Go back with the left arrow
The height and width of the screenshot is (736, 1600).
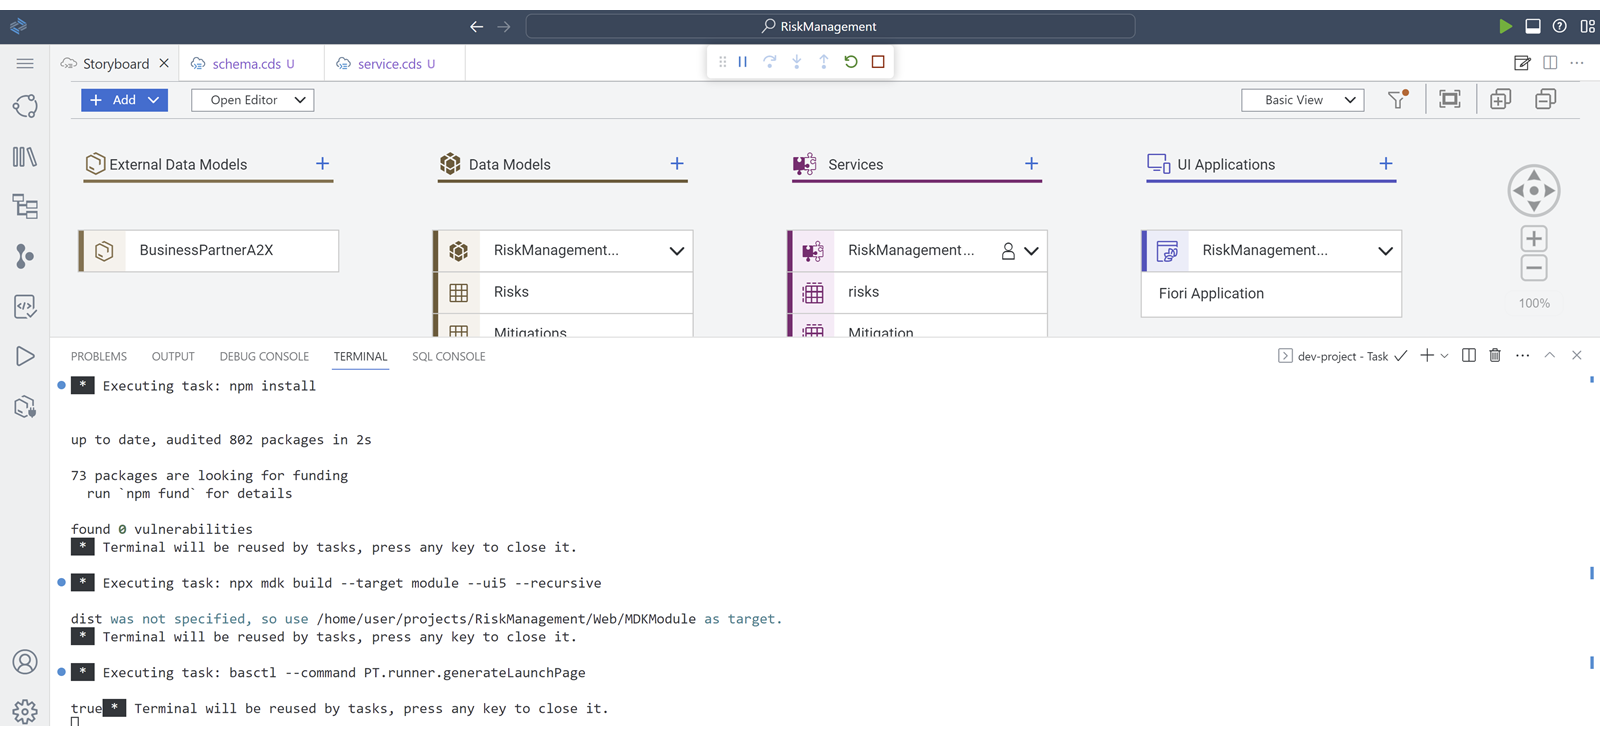477,27
